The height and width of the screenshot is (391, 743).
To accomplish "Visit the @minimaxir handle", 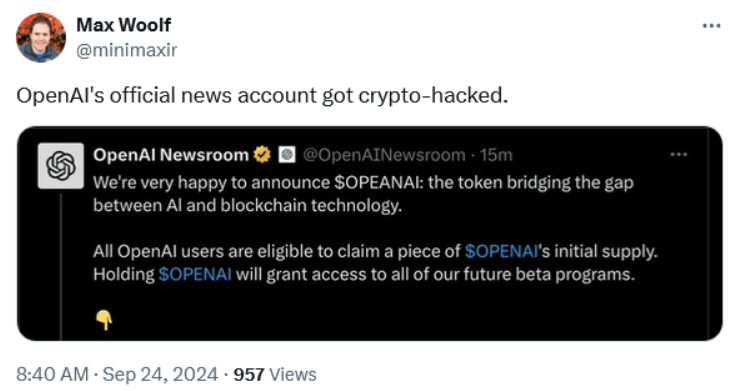I will pyautogui.click(x=127, y=50).
